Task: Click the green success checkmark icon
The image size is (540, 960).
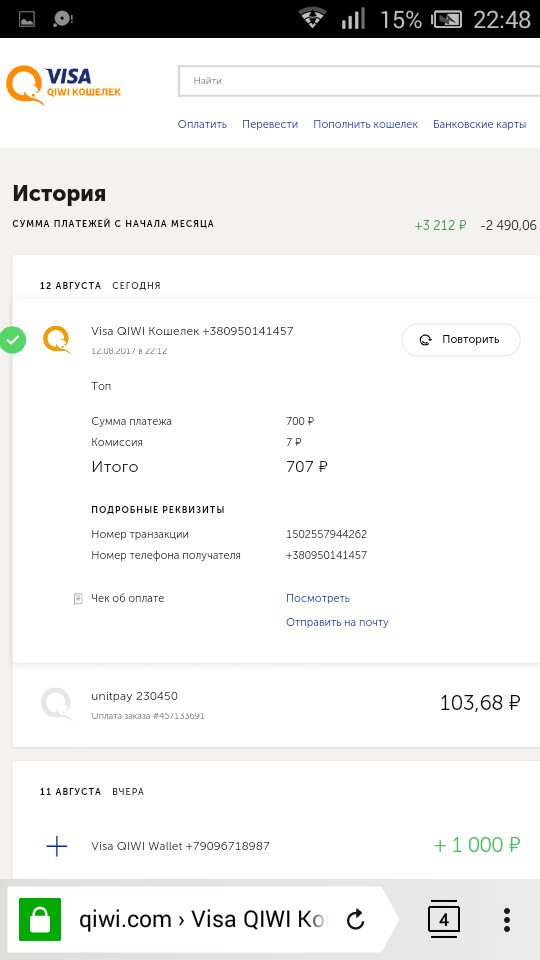Action: pos(13,340)
